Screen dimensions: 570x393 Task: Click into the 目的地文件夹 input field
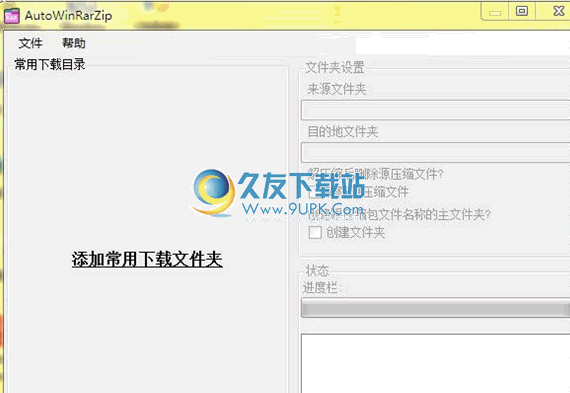click(435, 152)
